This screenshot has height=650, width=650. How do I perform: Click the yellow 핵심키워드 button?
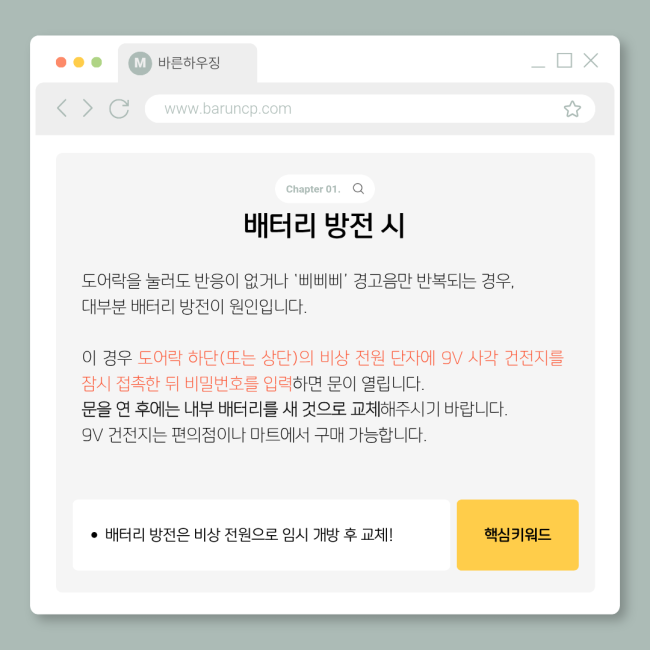click(x=517, y=535)
